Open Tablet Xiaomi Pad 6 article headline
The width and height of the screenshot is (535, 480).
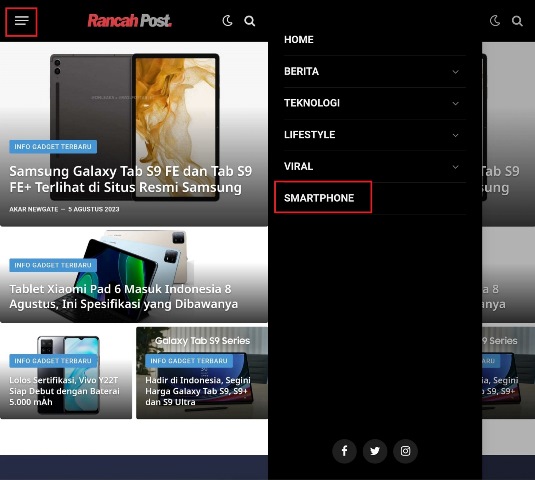pyautogui.click(x=124, y=296)
